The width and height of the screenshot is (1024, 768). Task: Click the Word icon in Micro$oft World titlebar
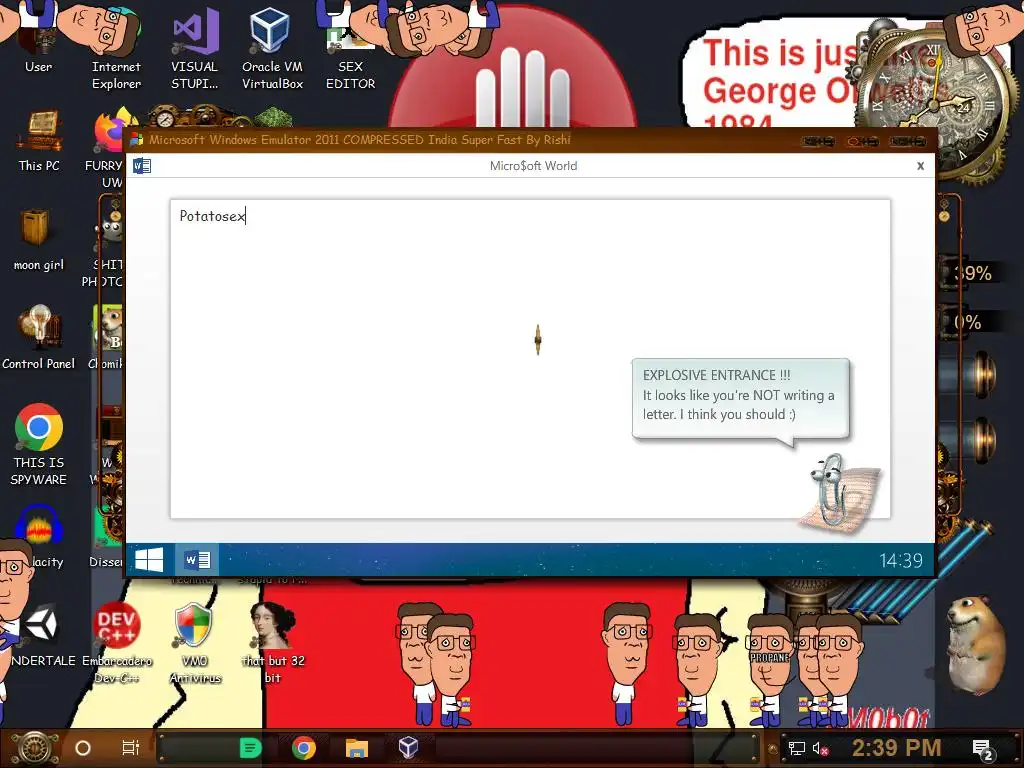pyautogui.click(x=142, y=166)
